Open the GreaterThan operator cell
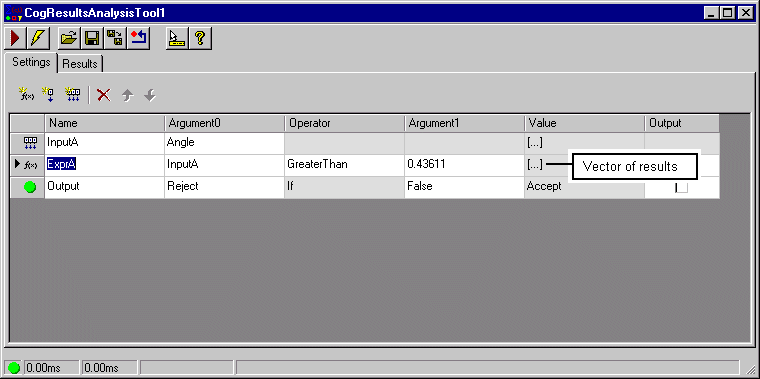Image resolution: width=760 pixels, height=379 pixels. (345, 165)
